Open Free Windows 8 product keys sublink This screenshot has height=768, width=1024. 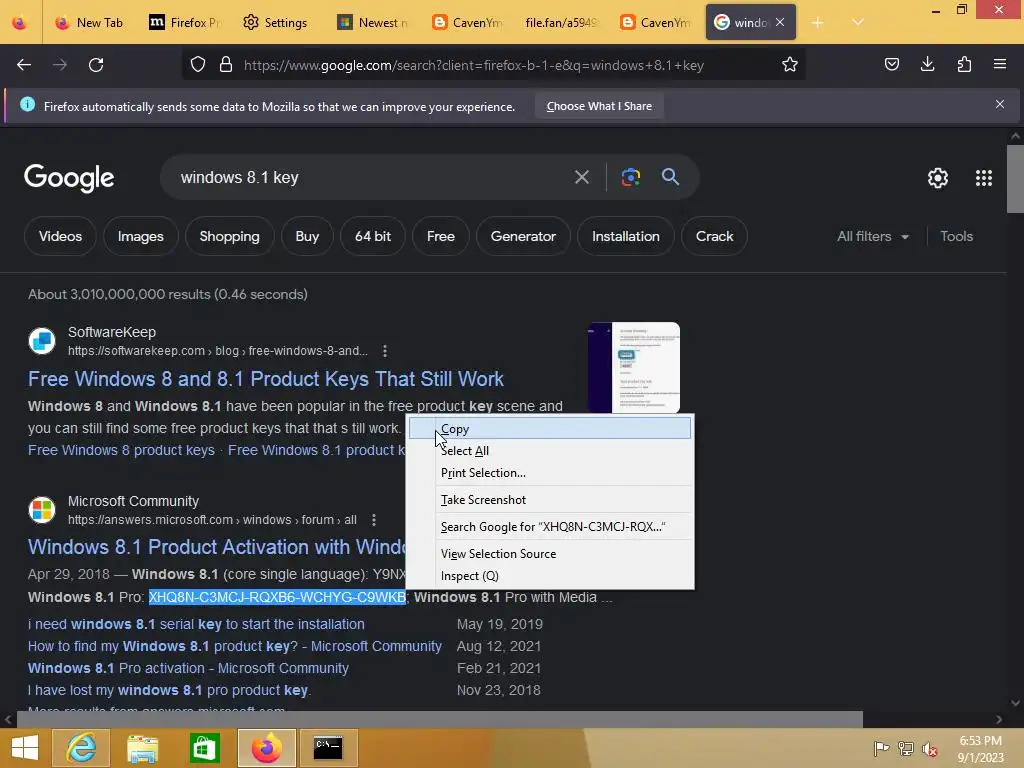point(121,450)
